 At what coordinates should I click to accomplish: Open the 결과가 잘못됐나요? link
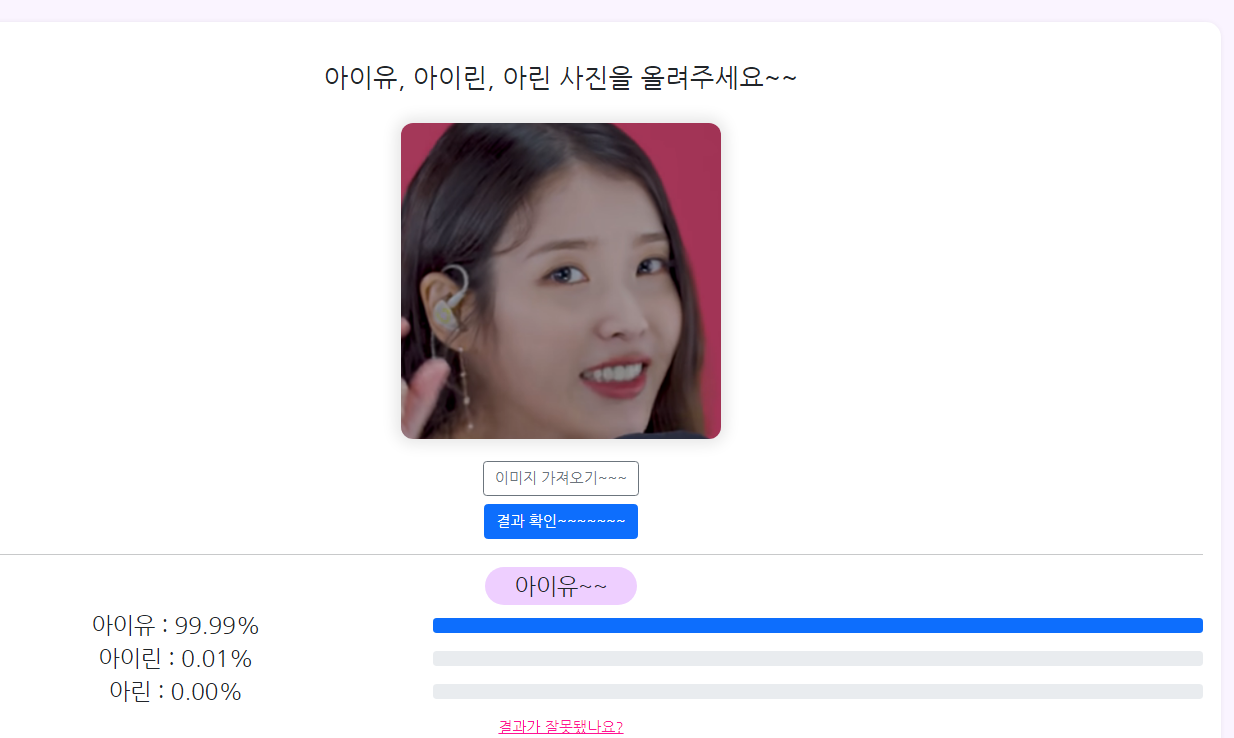(561, 727)
